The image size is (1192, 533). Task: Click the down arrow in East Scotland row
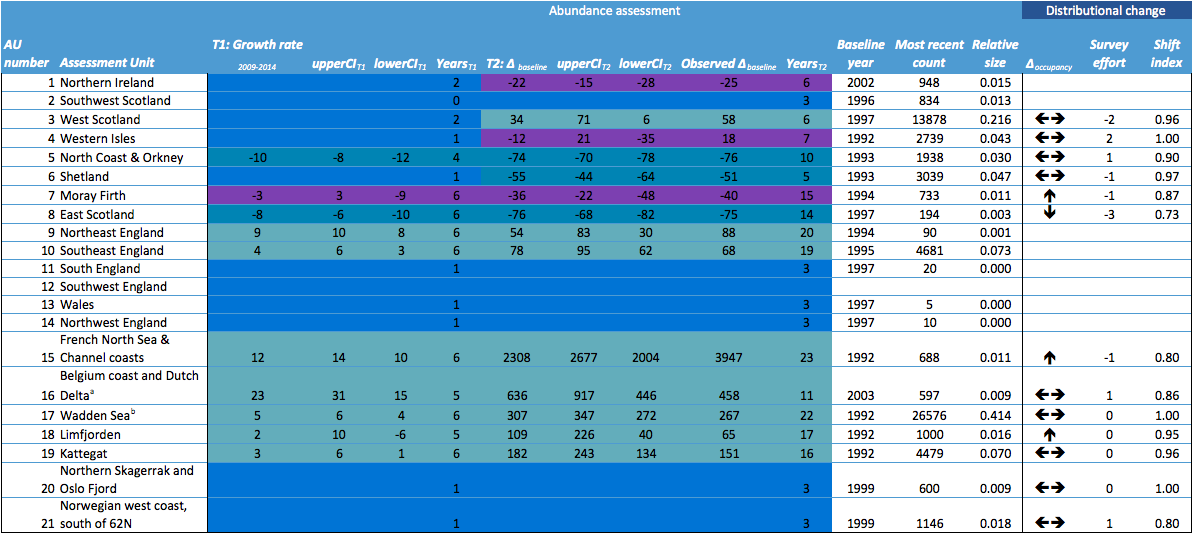click(1051, 214)
